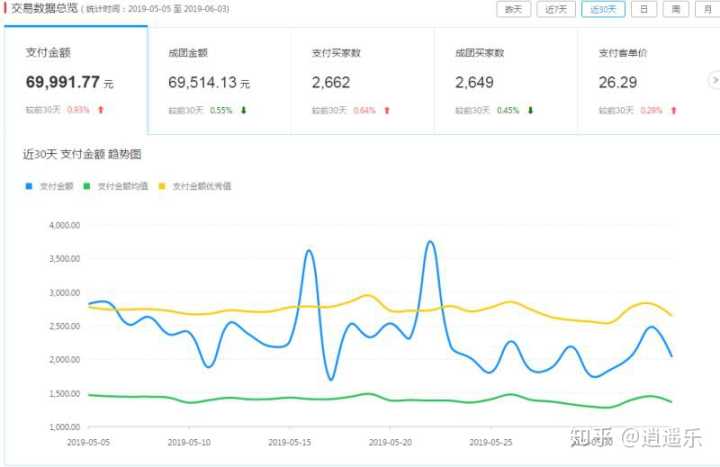Screen dimensions: 720x467
Task: Click green down arrow under 成团买家数
Action: [530, 110]
